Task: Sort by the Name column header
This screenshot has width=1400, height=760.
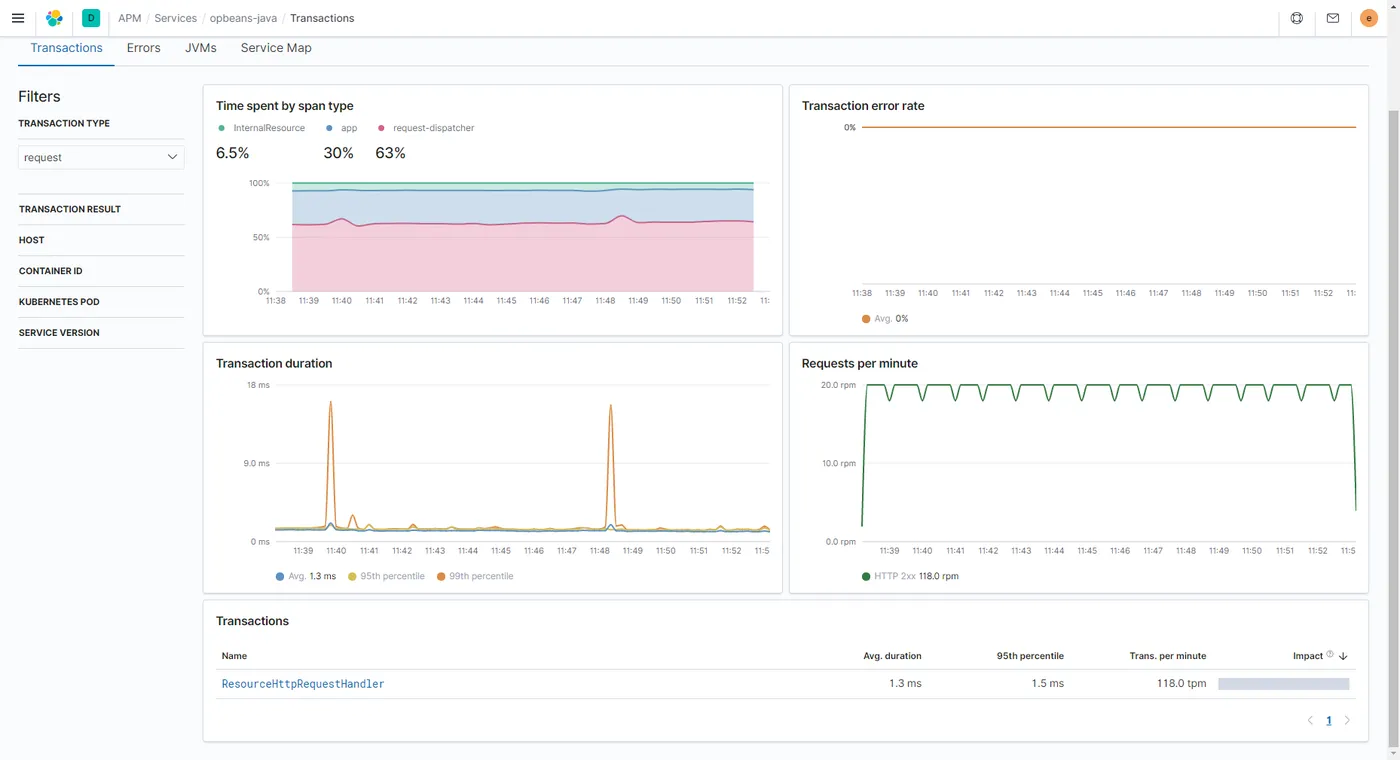Action: click(x=234, y=656)
